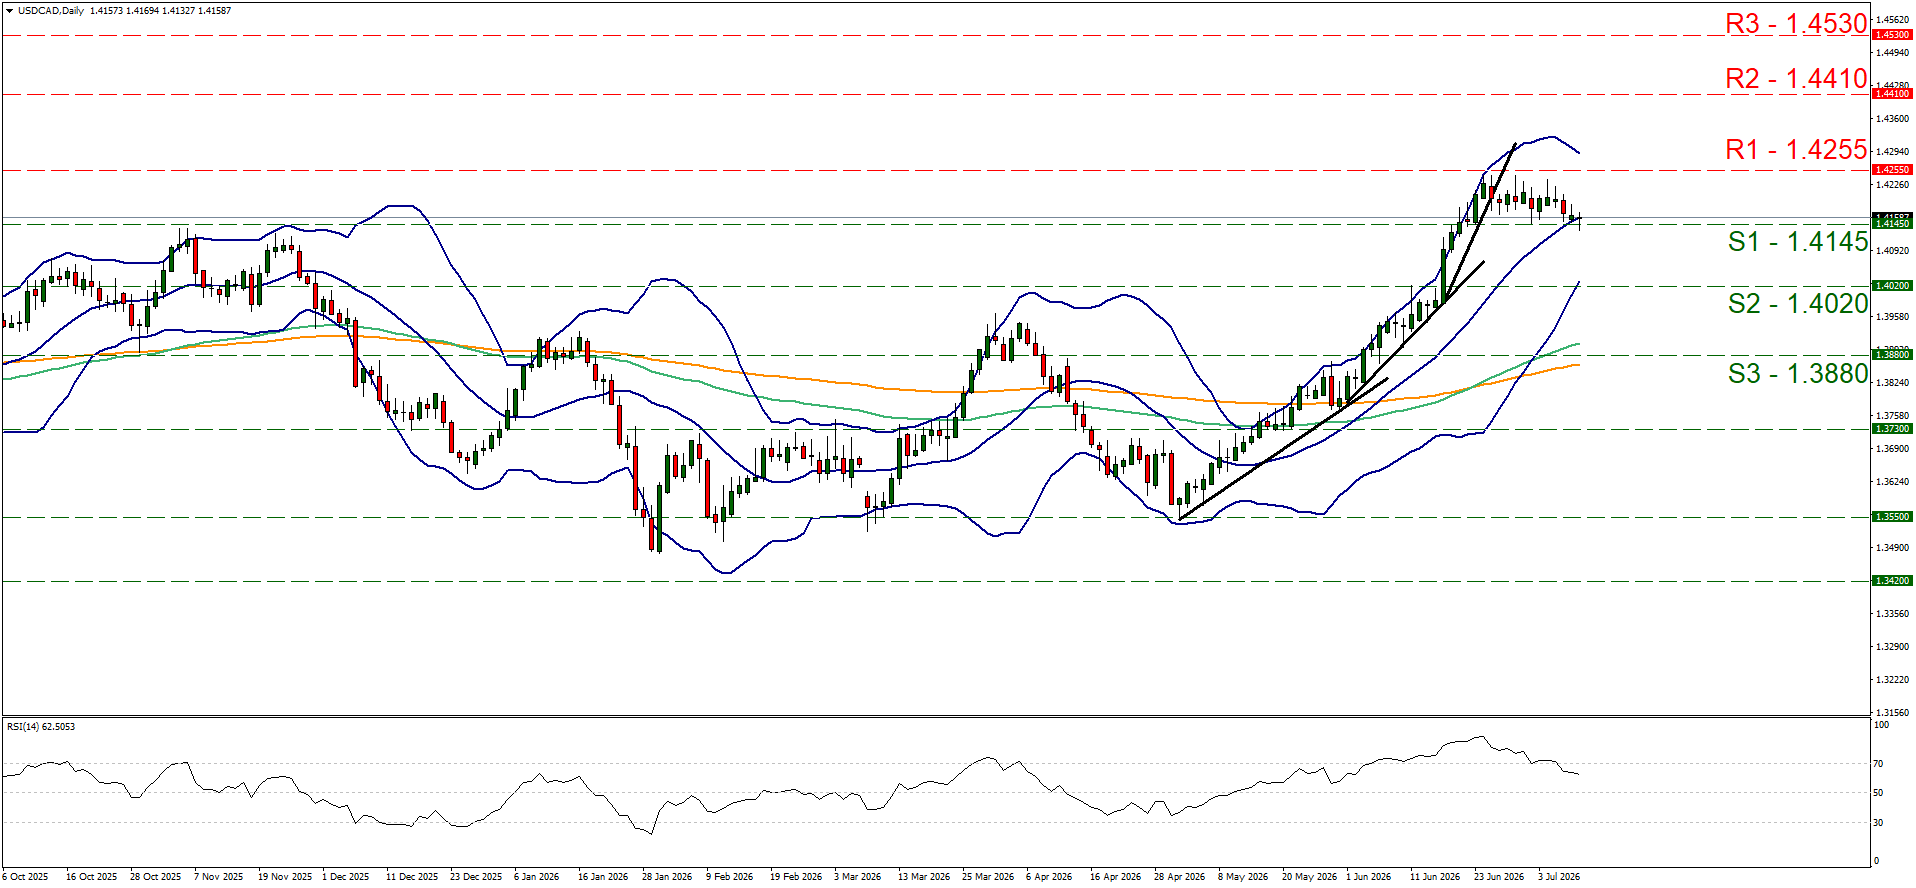
Task: Click the green 1.34200 price tag
Action: click(x=1892, y=581)
